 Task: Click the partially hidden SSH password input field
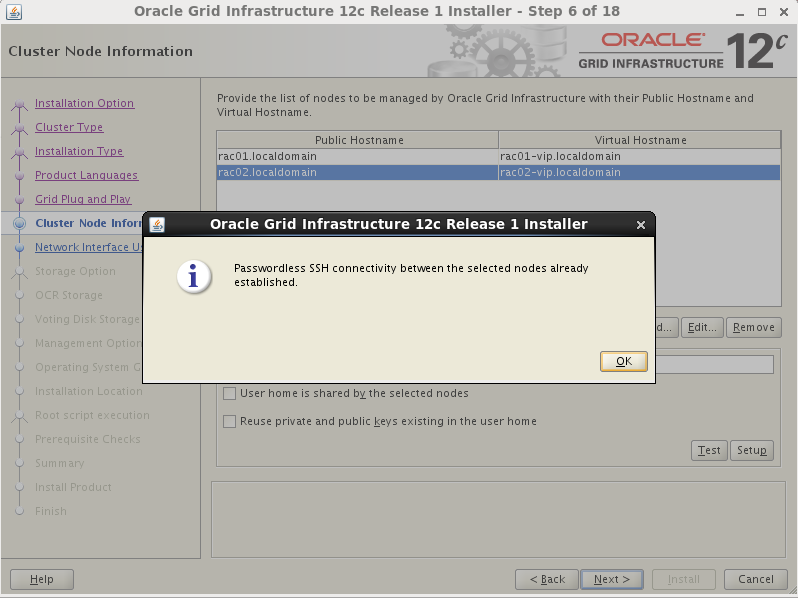click(715, 365)
